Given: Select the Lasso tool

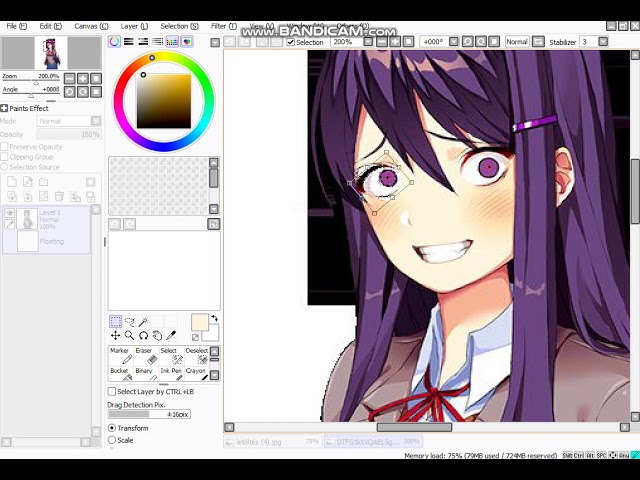Looking at the screenshot, I should coord(130,322).
